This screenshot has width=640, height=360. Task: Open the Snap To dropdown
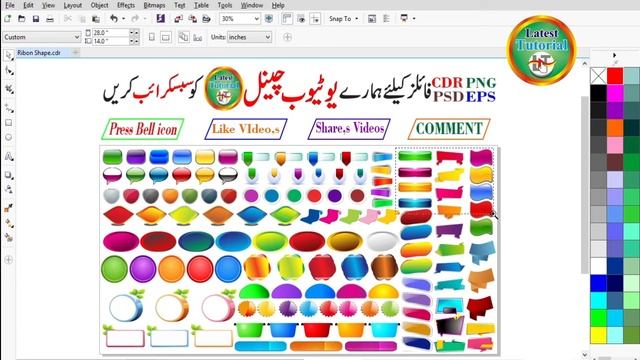point(344,19)
